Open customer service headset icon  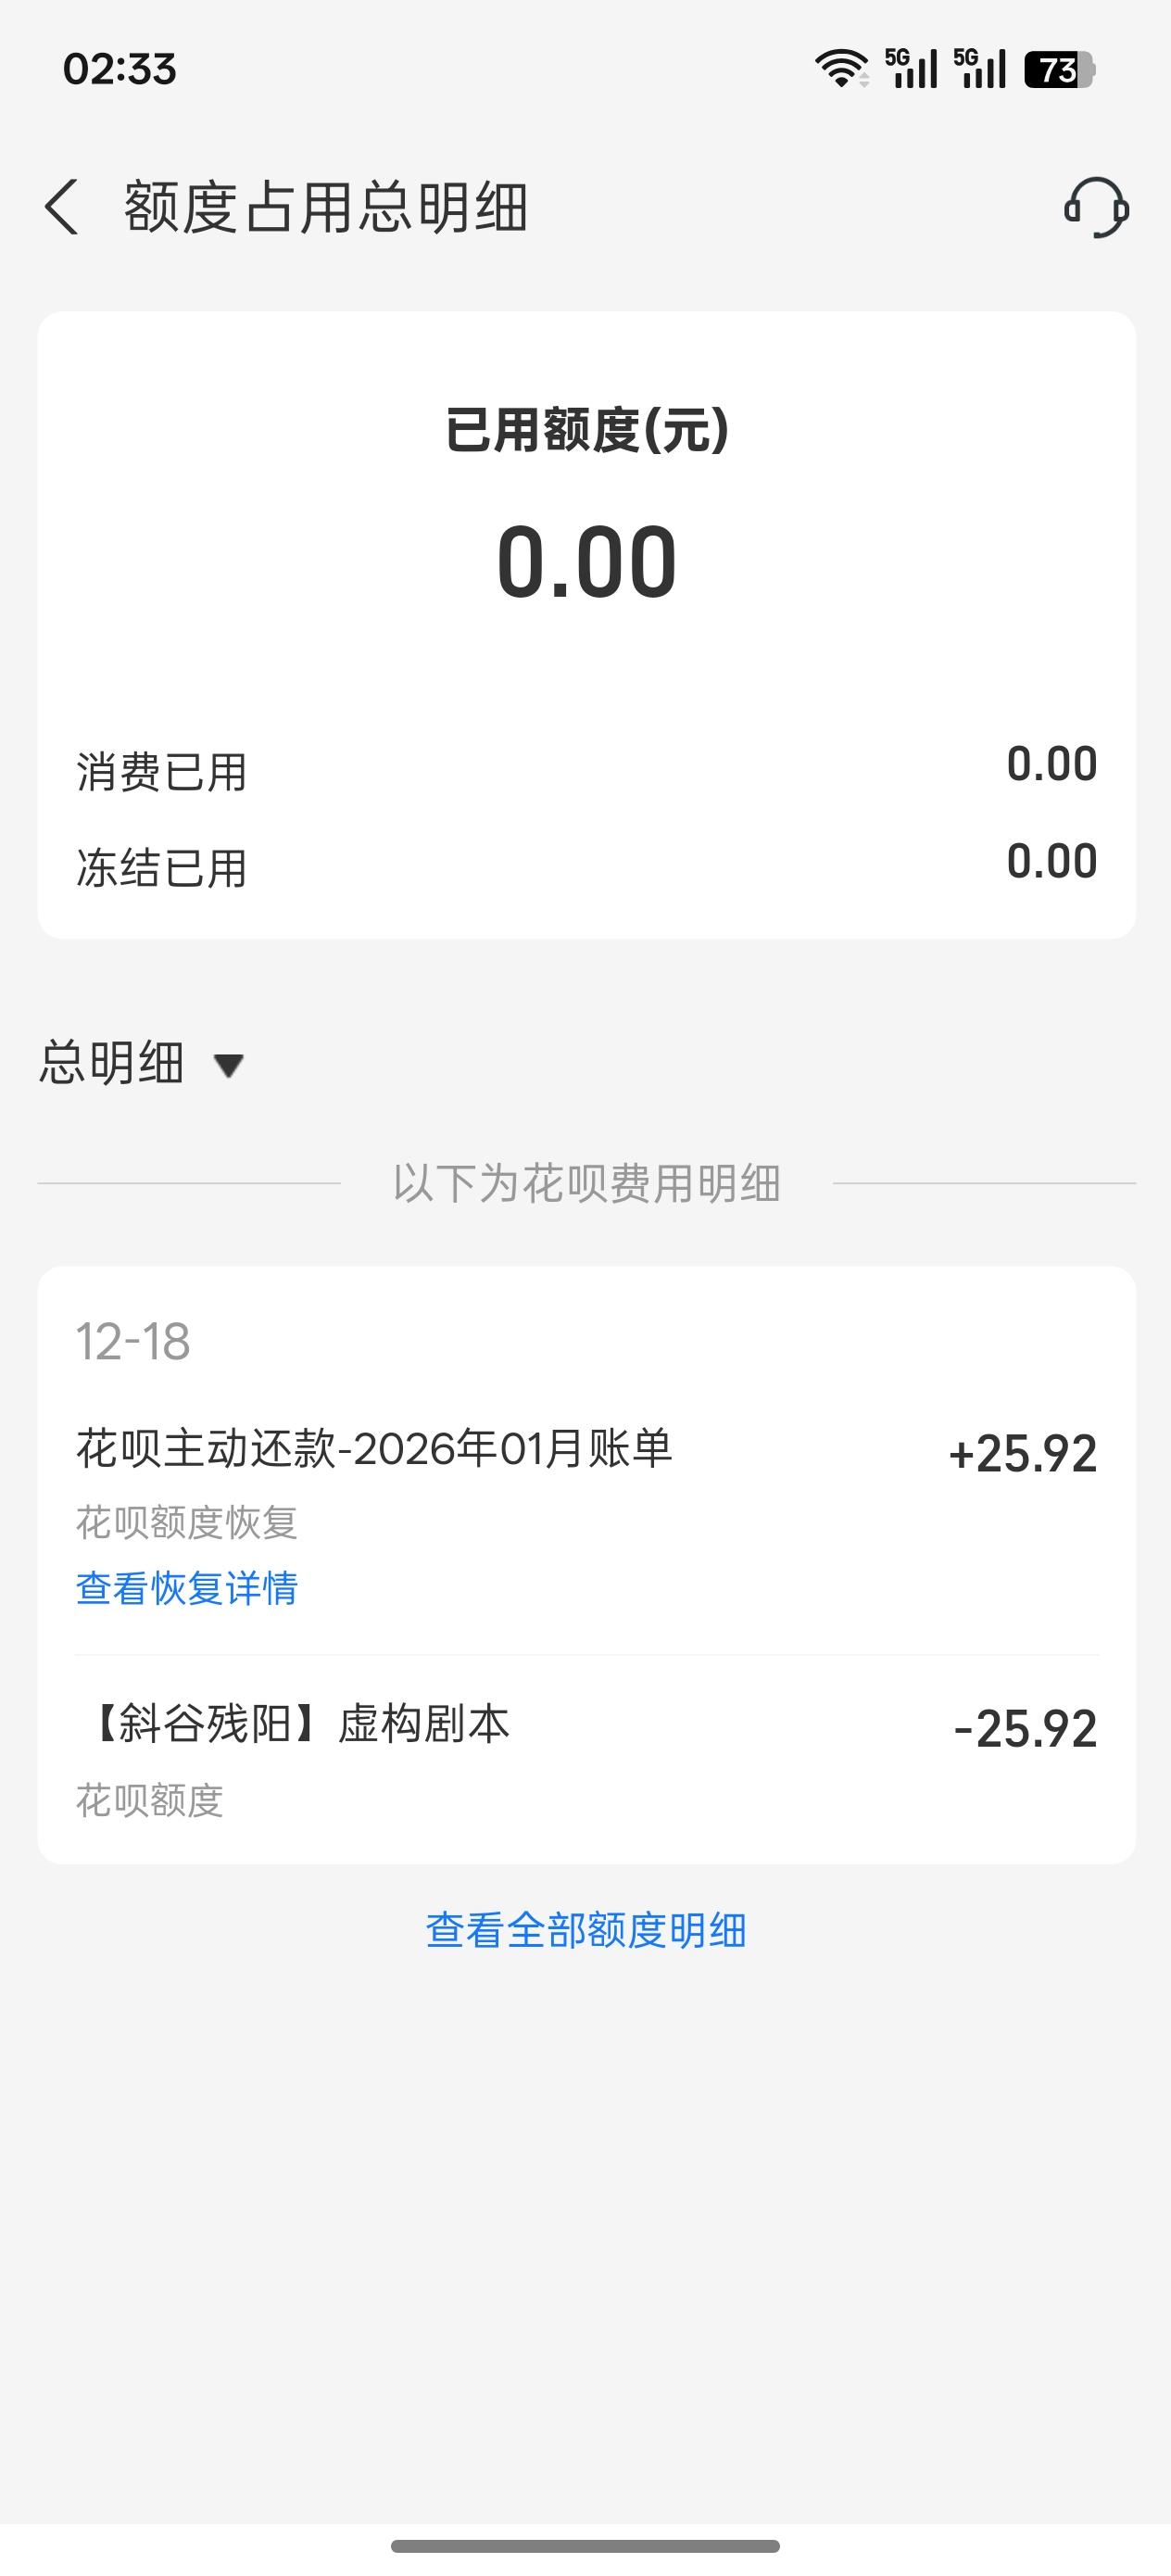[1096, 208]
